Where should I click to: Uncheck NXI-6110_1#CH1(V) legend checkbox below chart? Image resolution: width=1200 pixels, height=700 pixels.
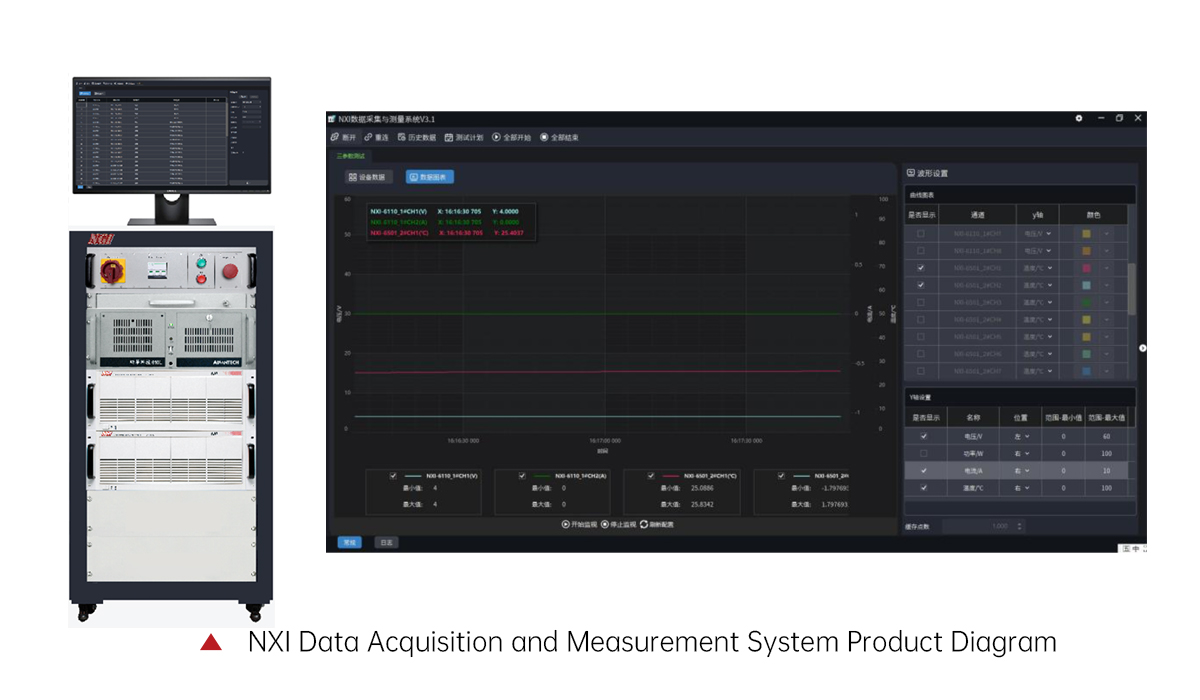coord(393,476)
